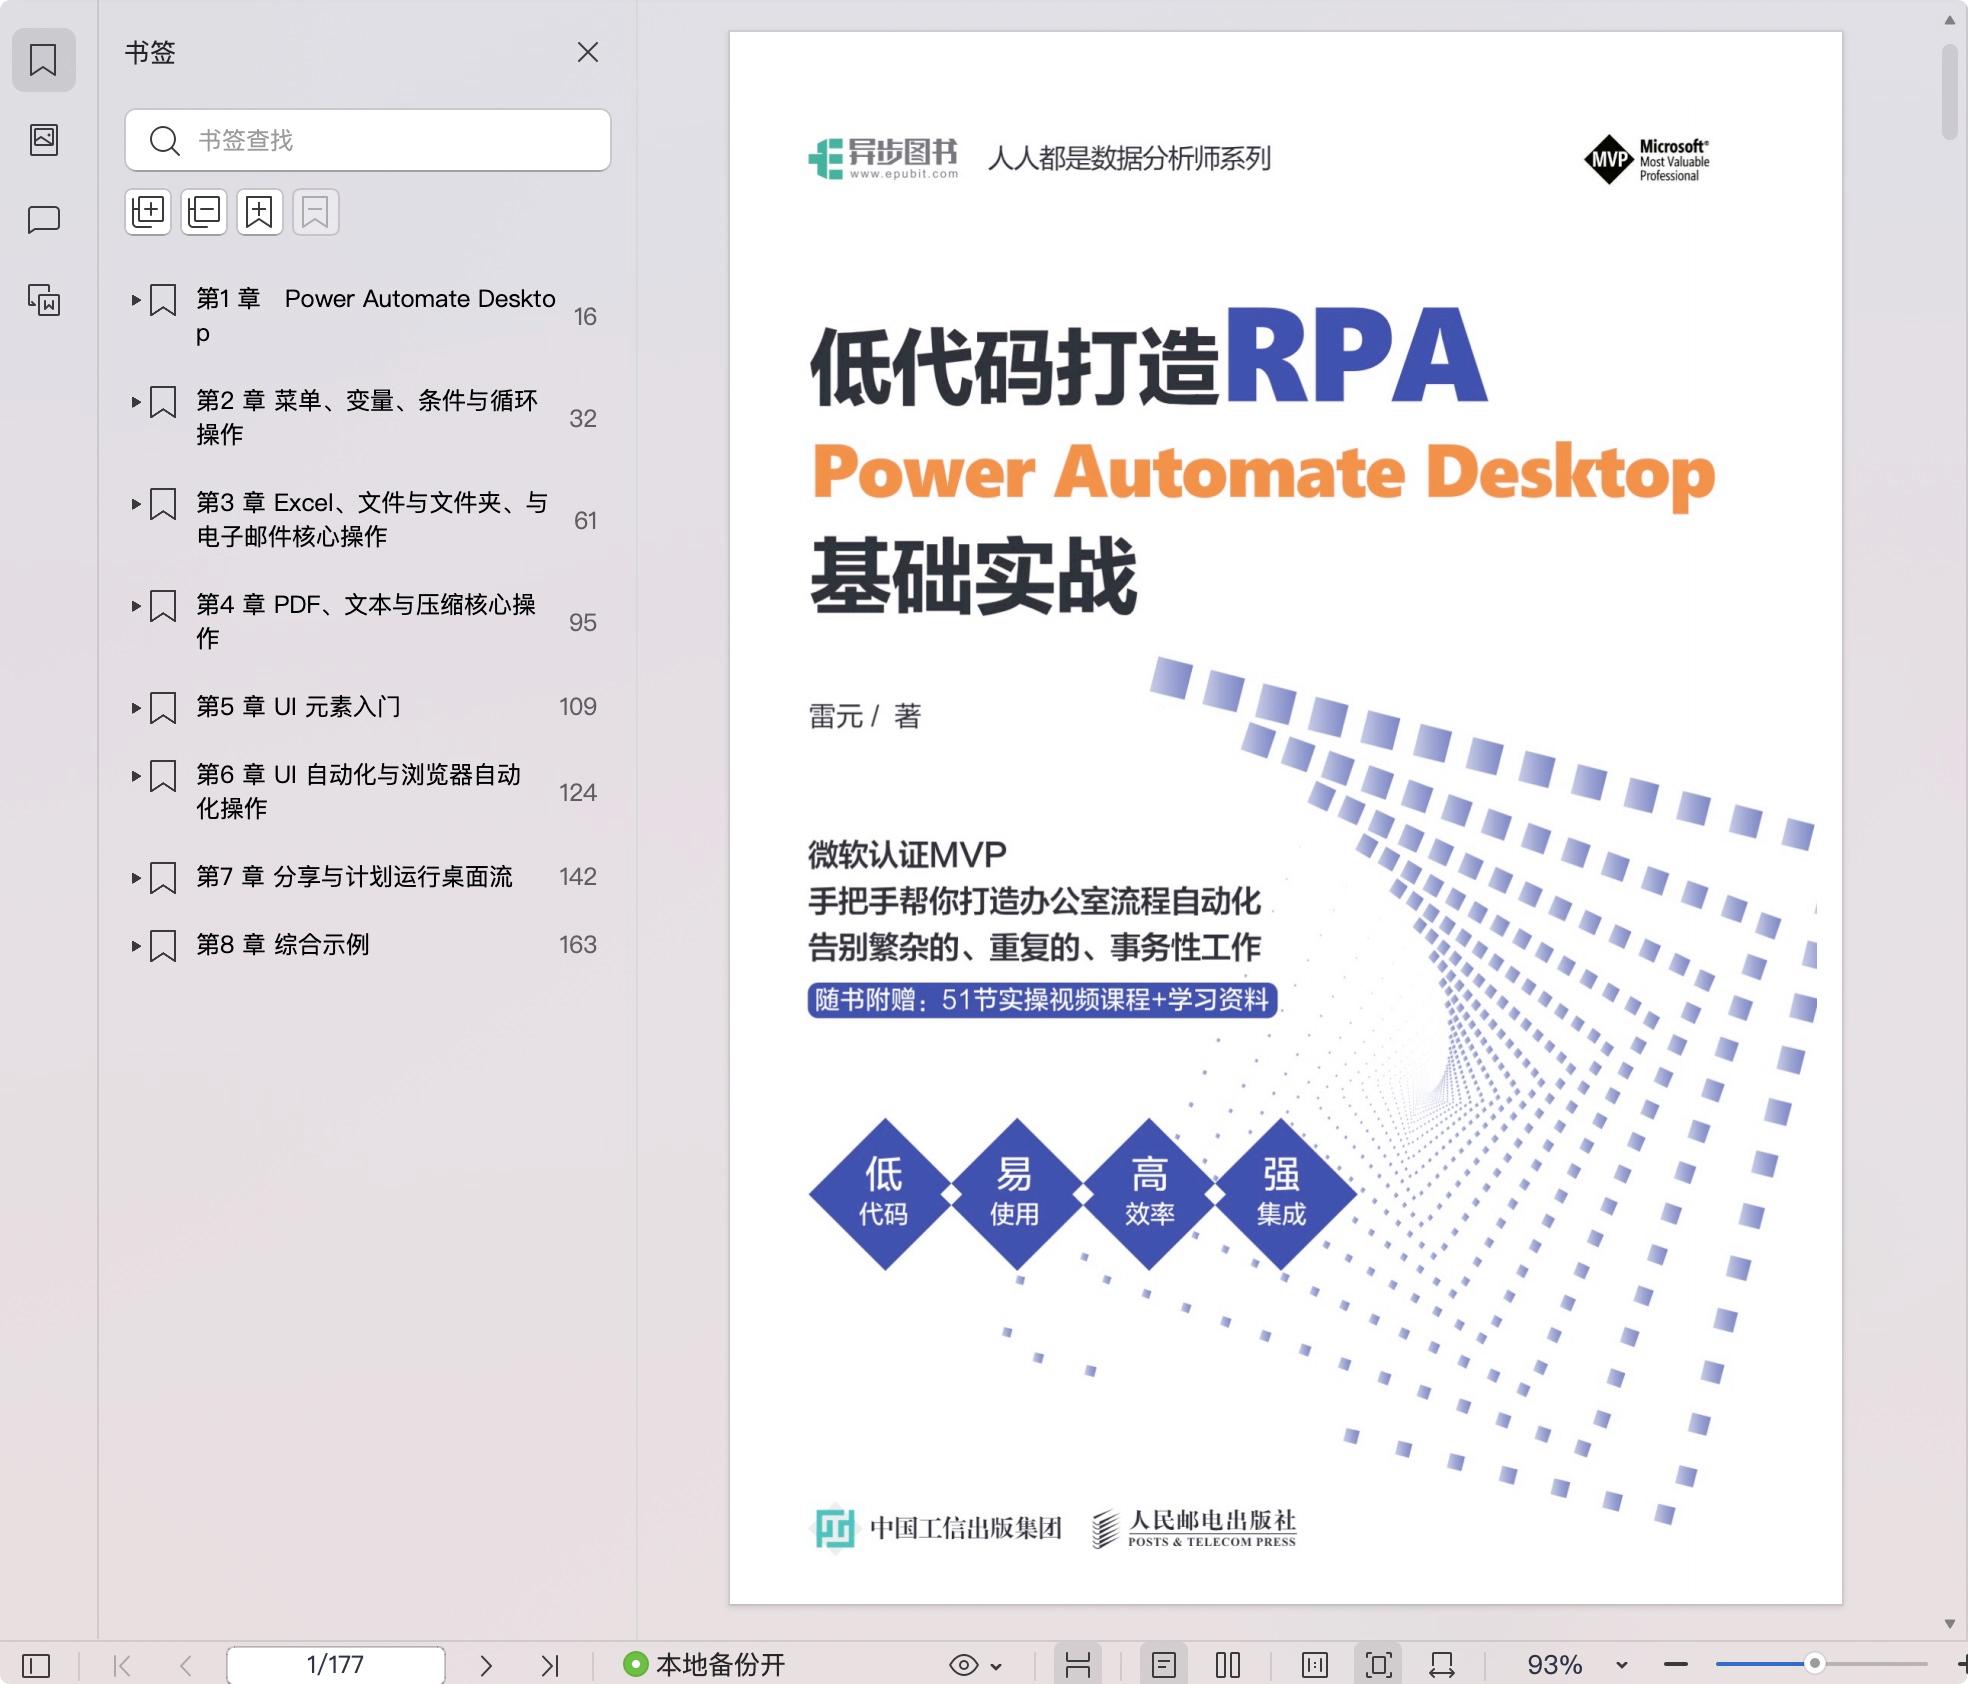Click the vertical scrollbar thumb
This screenshot has width=1968, height=1684.
(1949, 91)
